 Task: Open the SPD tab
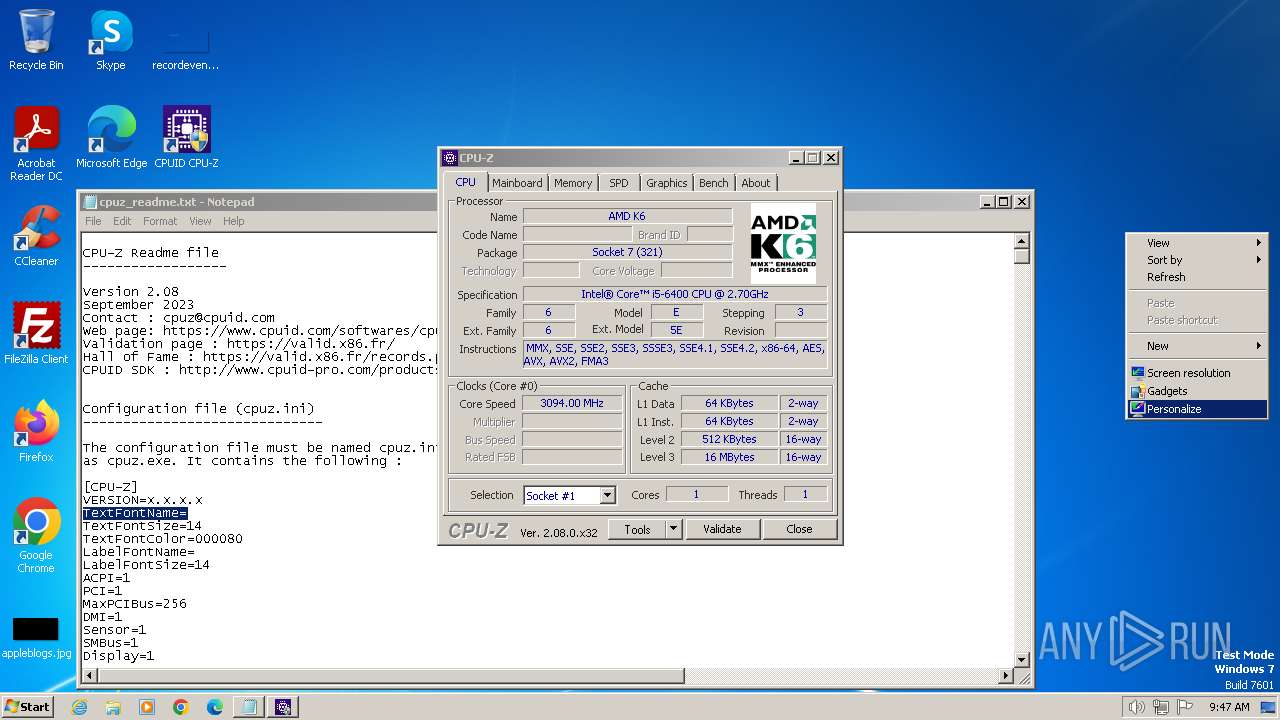tap(619, 183)
